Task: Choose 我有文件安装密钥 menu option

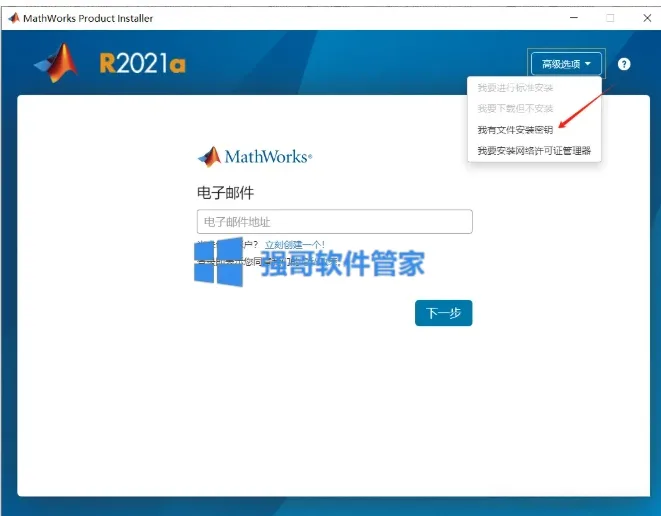Action: [x=515, y=130]
